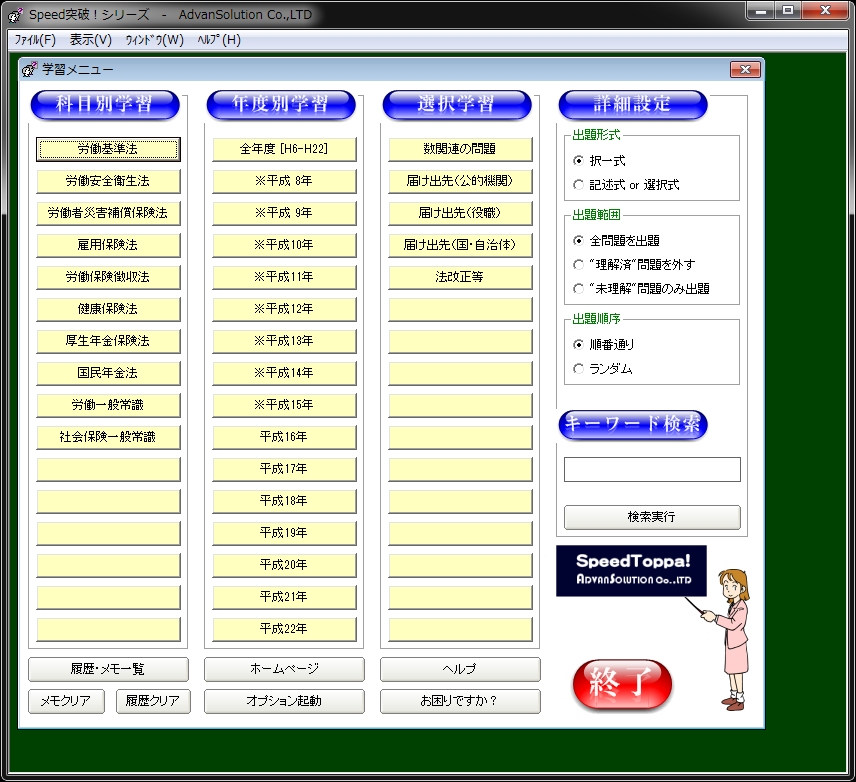856x782 pixels.
Task: Start 国民年金法 study
Action: [108, 373]
